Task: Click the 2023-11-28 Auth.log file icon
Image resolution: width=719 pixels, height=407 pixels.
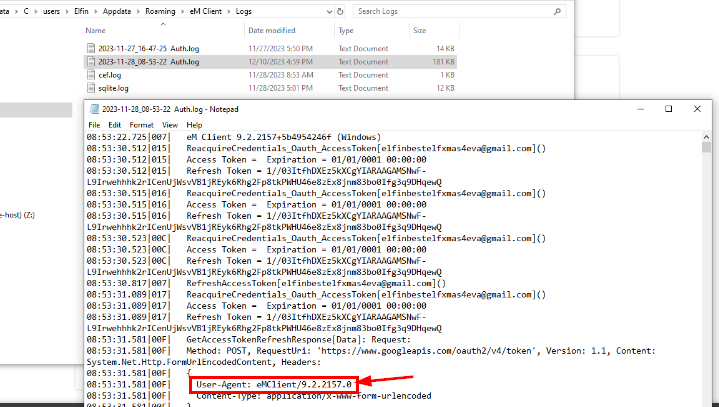Action: pos(91,61)
